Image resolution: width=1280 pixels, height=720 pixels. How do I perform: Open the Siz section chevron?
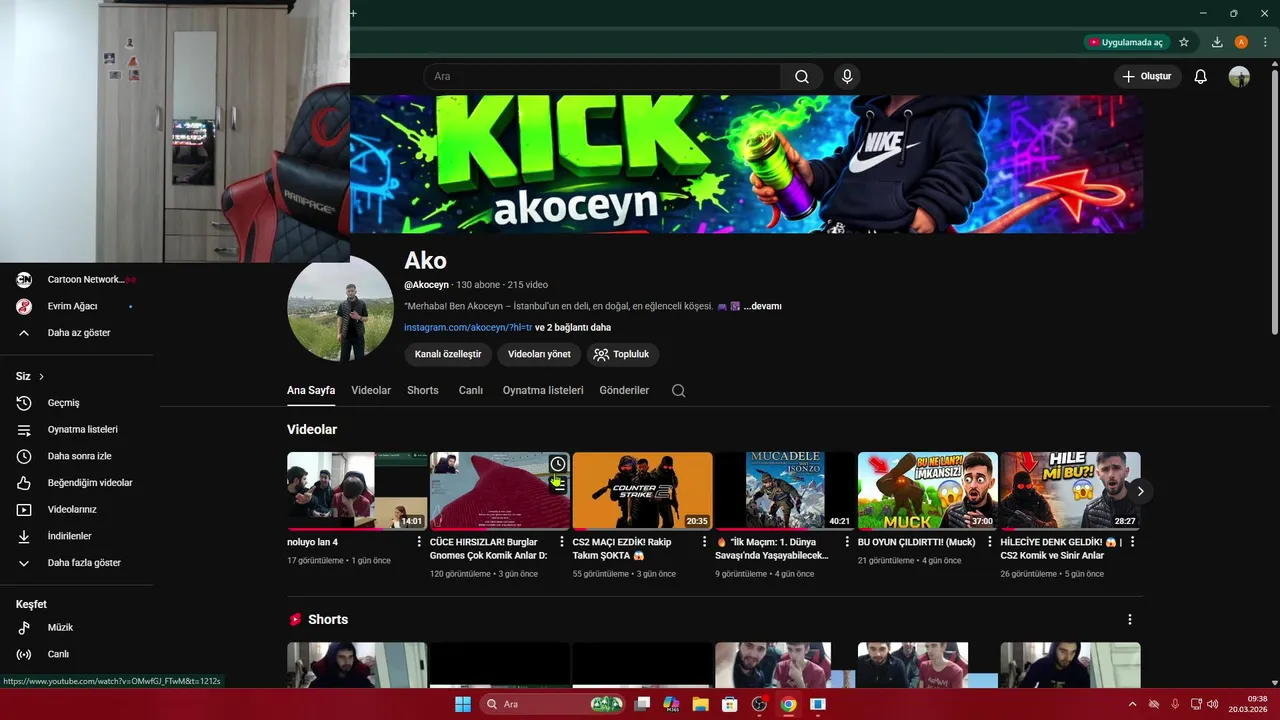(41, 377)
